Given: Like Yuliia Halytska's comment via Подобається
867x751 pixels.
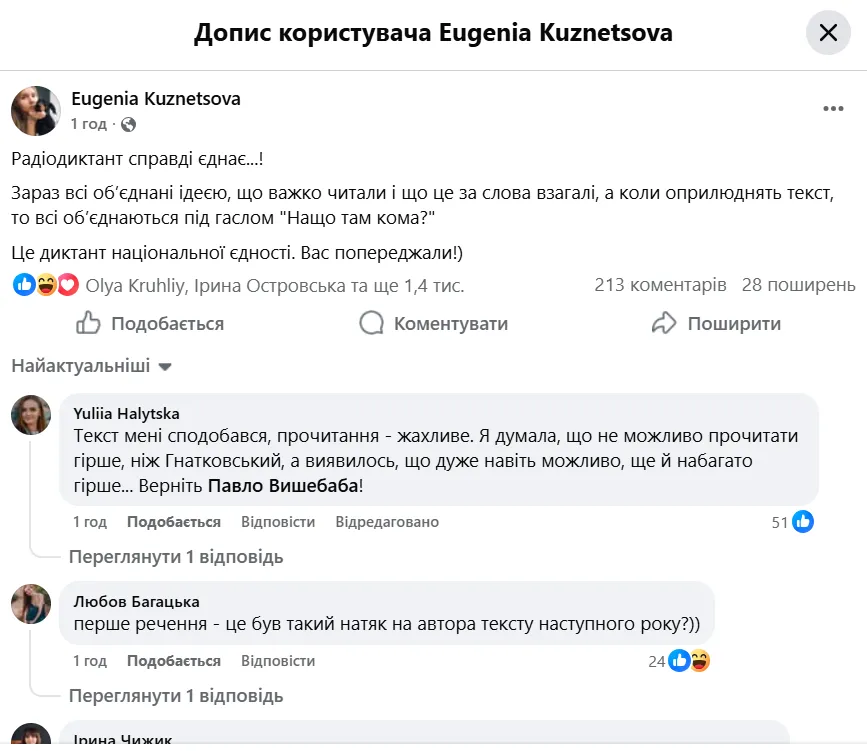Looking at the screenshot, I should pos(174,522).
